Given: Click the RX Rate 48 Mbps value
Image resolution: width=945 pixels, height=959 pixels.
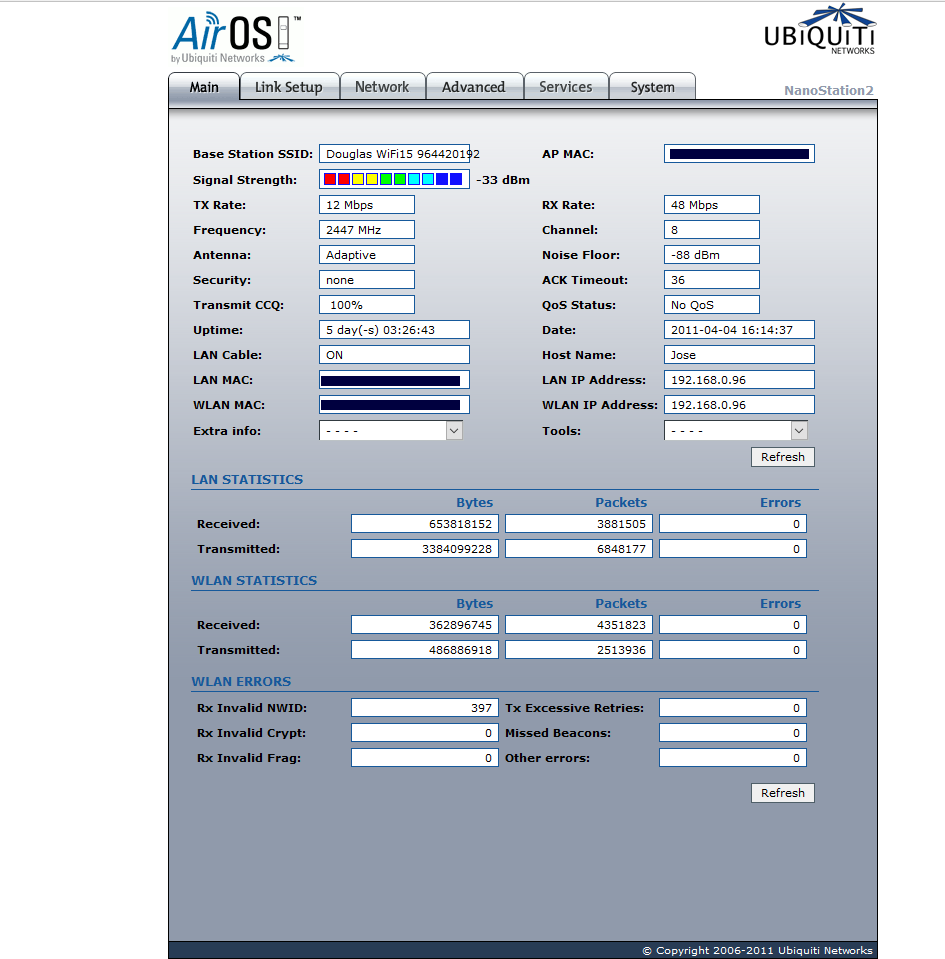Looking at the screenshot, I should tap(711, 205).
